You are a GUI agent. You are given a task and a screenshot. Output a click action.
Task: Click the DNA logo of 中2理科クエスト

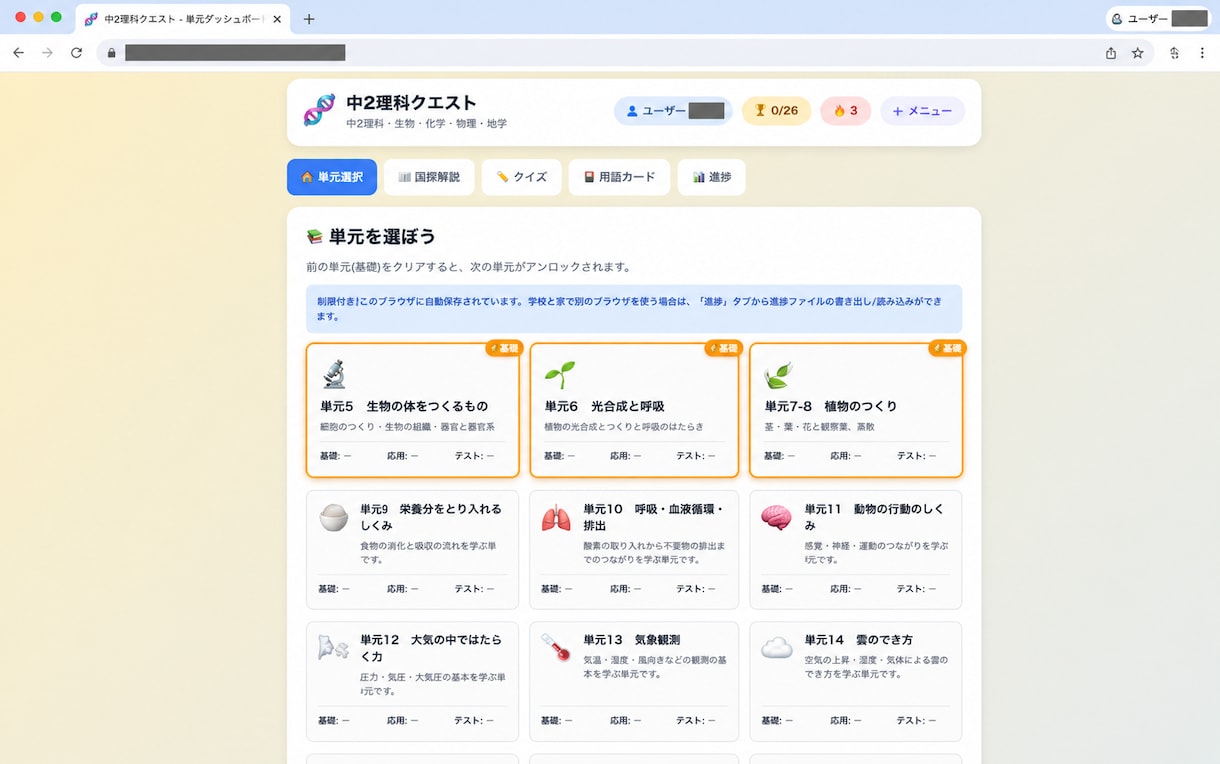click(x=320, y=110)
